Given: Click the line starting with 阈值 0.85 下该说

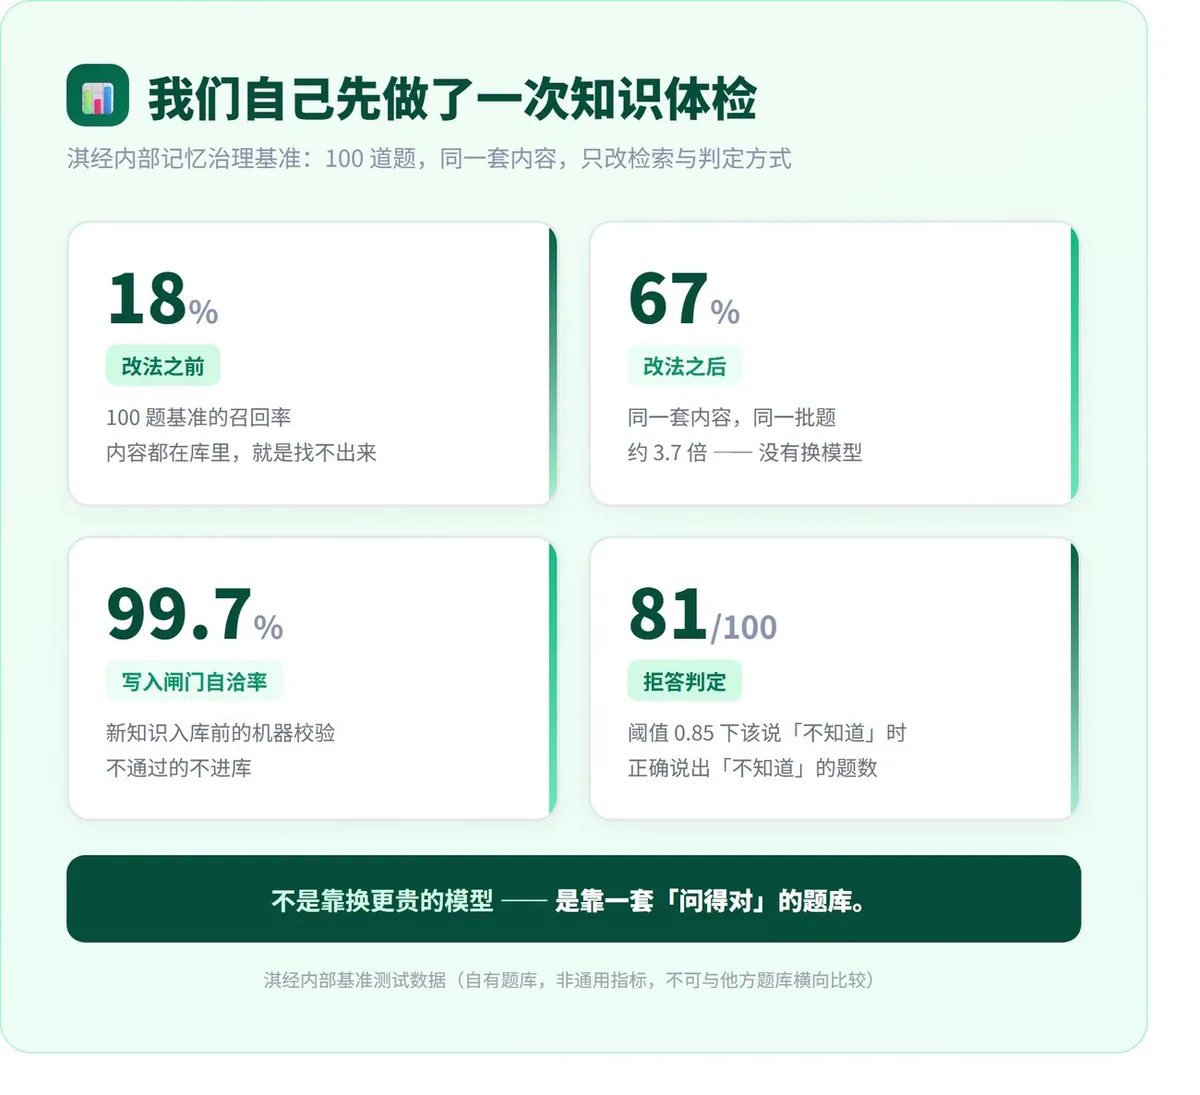Looking at the screenshot, I should pyautogui.click(x=767, y=733).
